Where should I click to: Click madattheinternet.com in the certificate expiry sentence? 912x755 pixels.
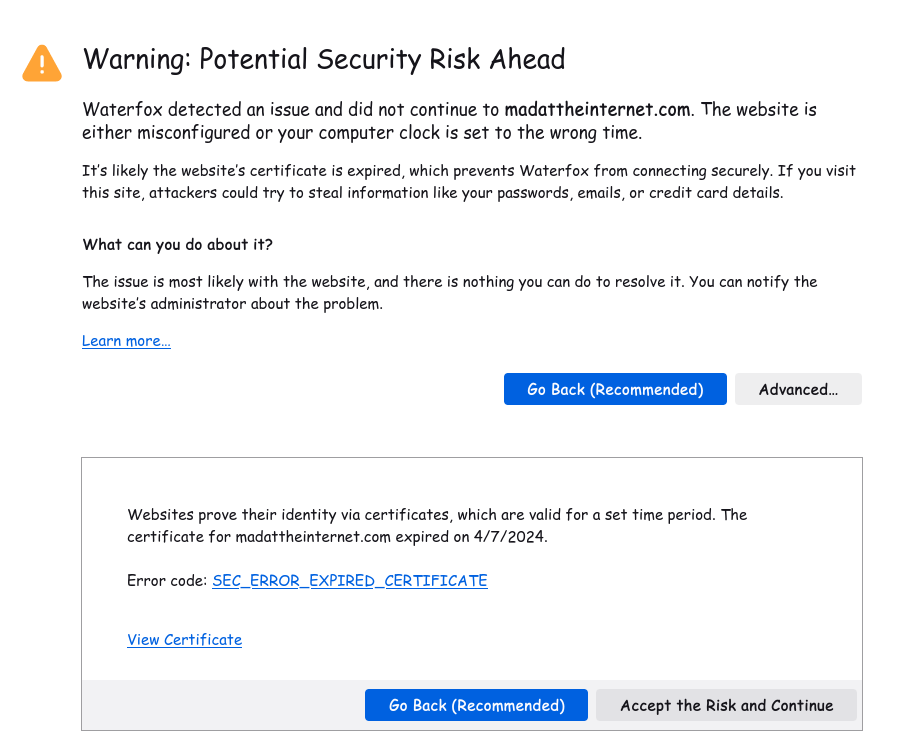[x=313, y=536]
